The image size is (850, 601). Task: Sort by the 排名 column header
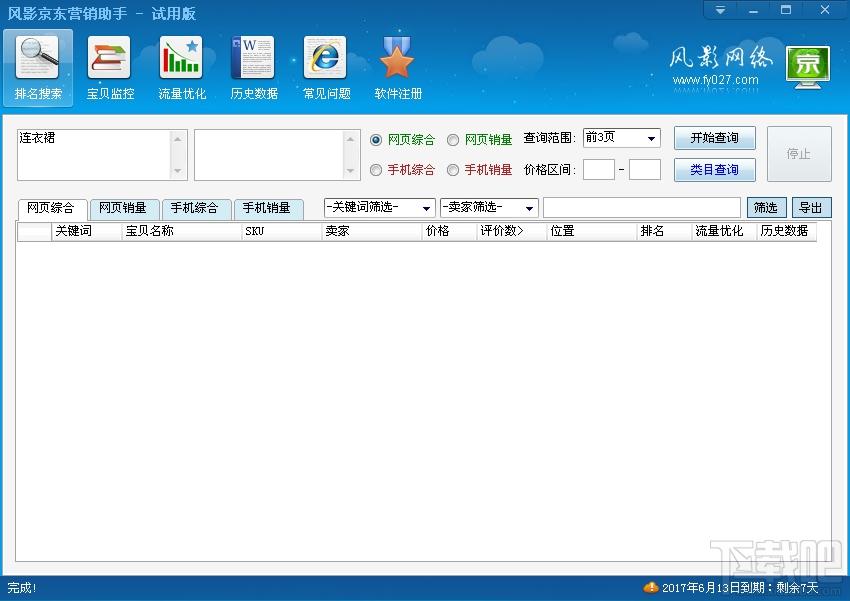665,231
